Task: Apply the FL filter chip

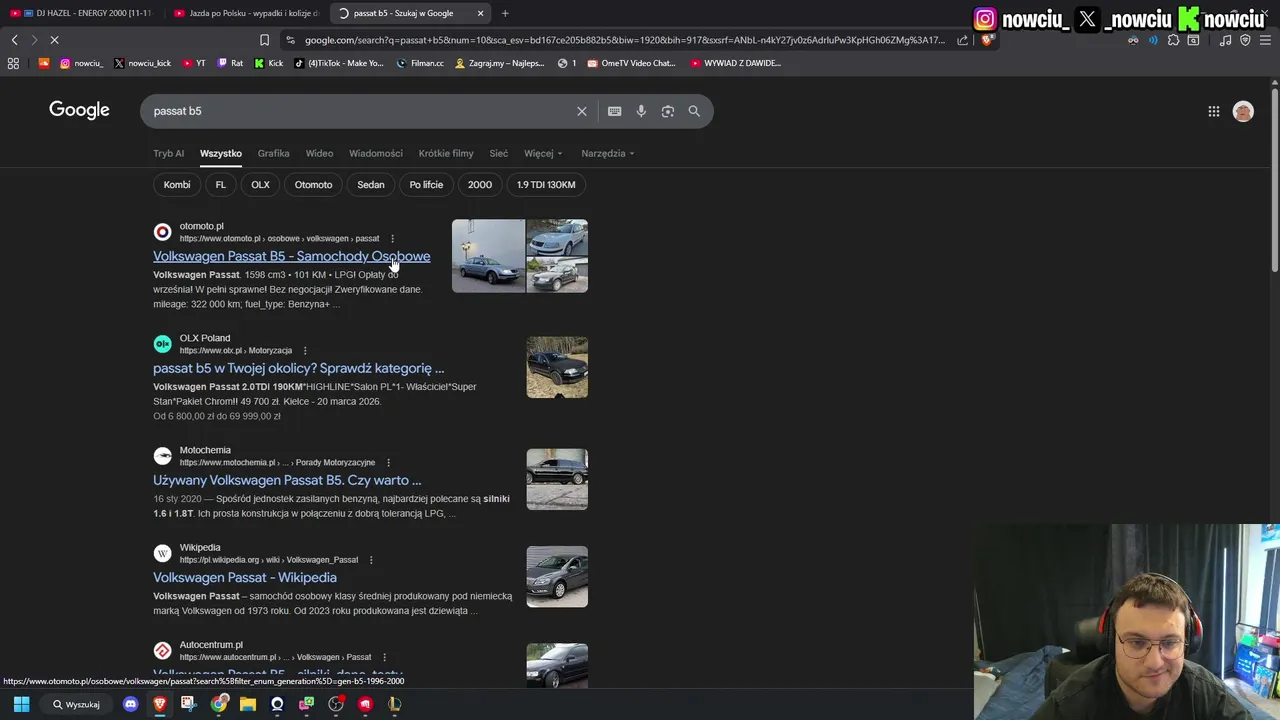Action: coord(221,185)
